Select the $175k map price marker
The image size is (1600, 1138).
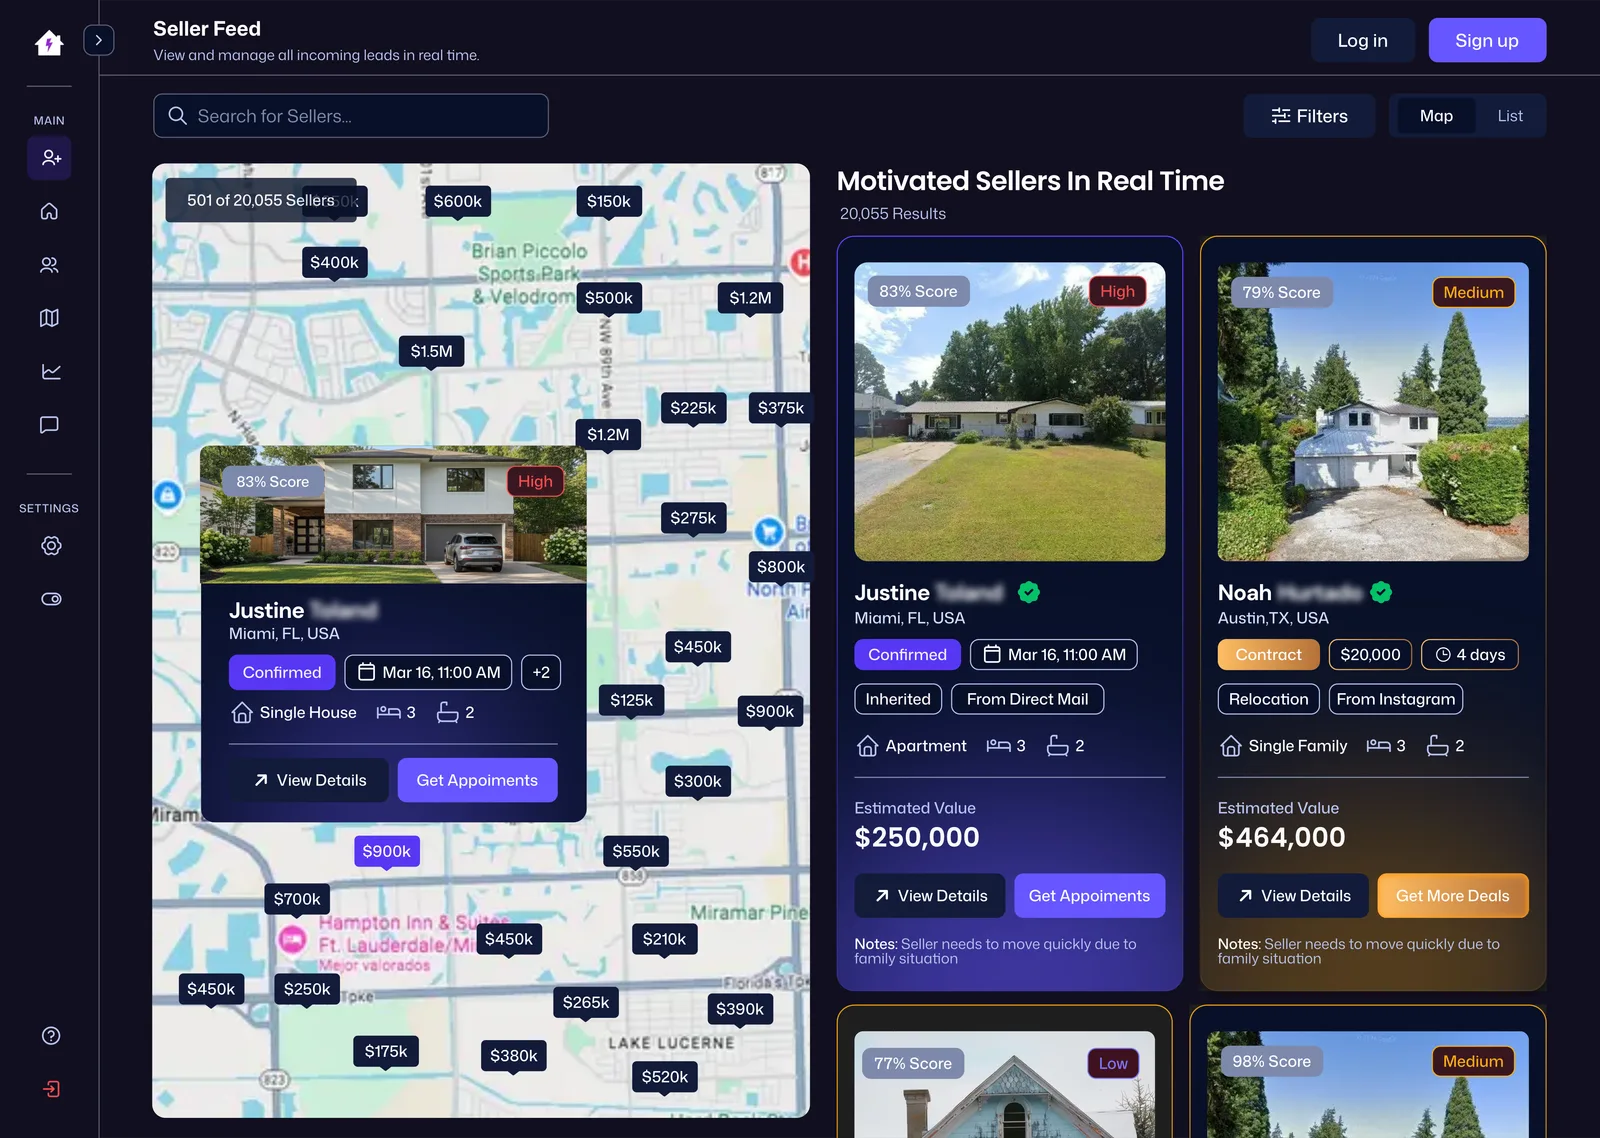click(x=386, y=1052)
